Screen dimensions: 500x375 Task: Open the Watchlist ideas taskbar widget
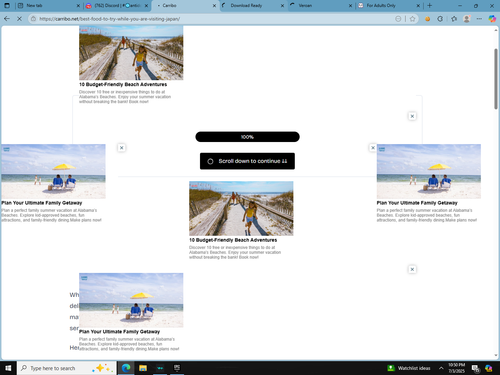(409, 368)
